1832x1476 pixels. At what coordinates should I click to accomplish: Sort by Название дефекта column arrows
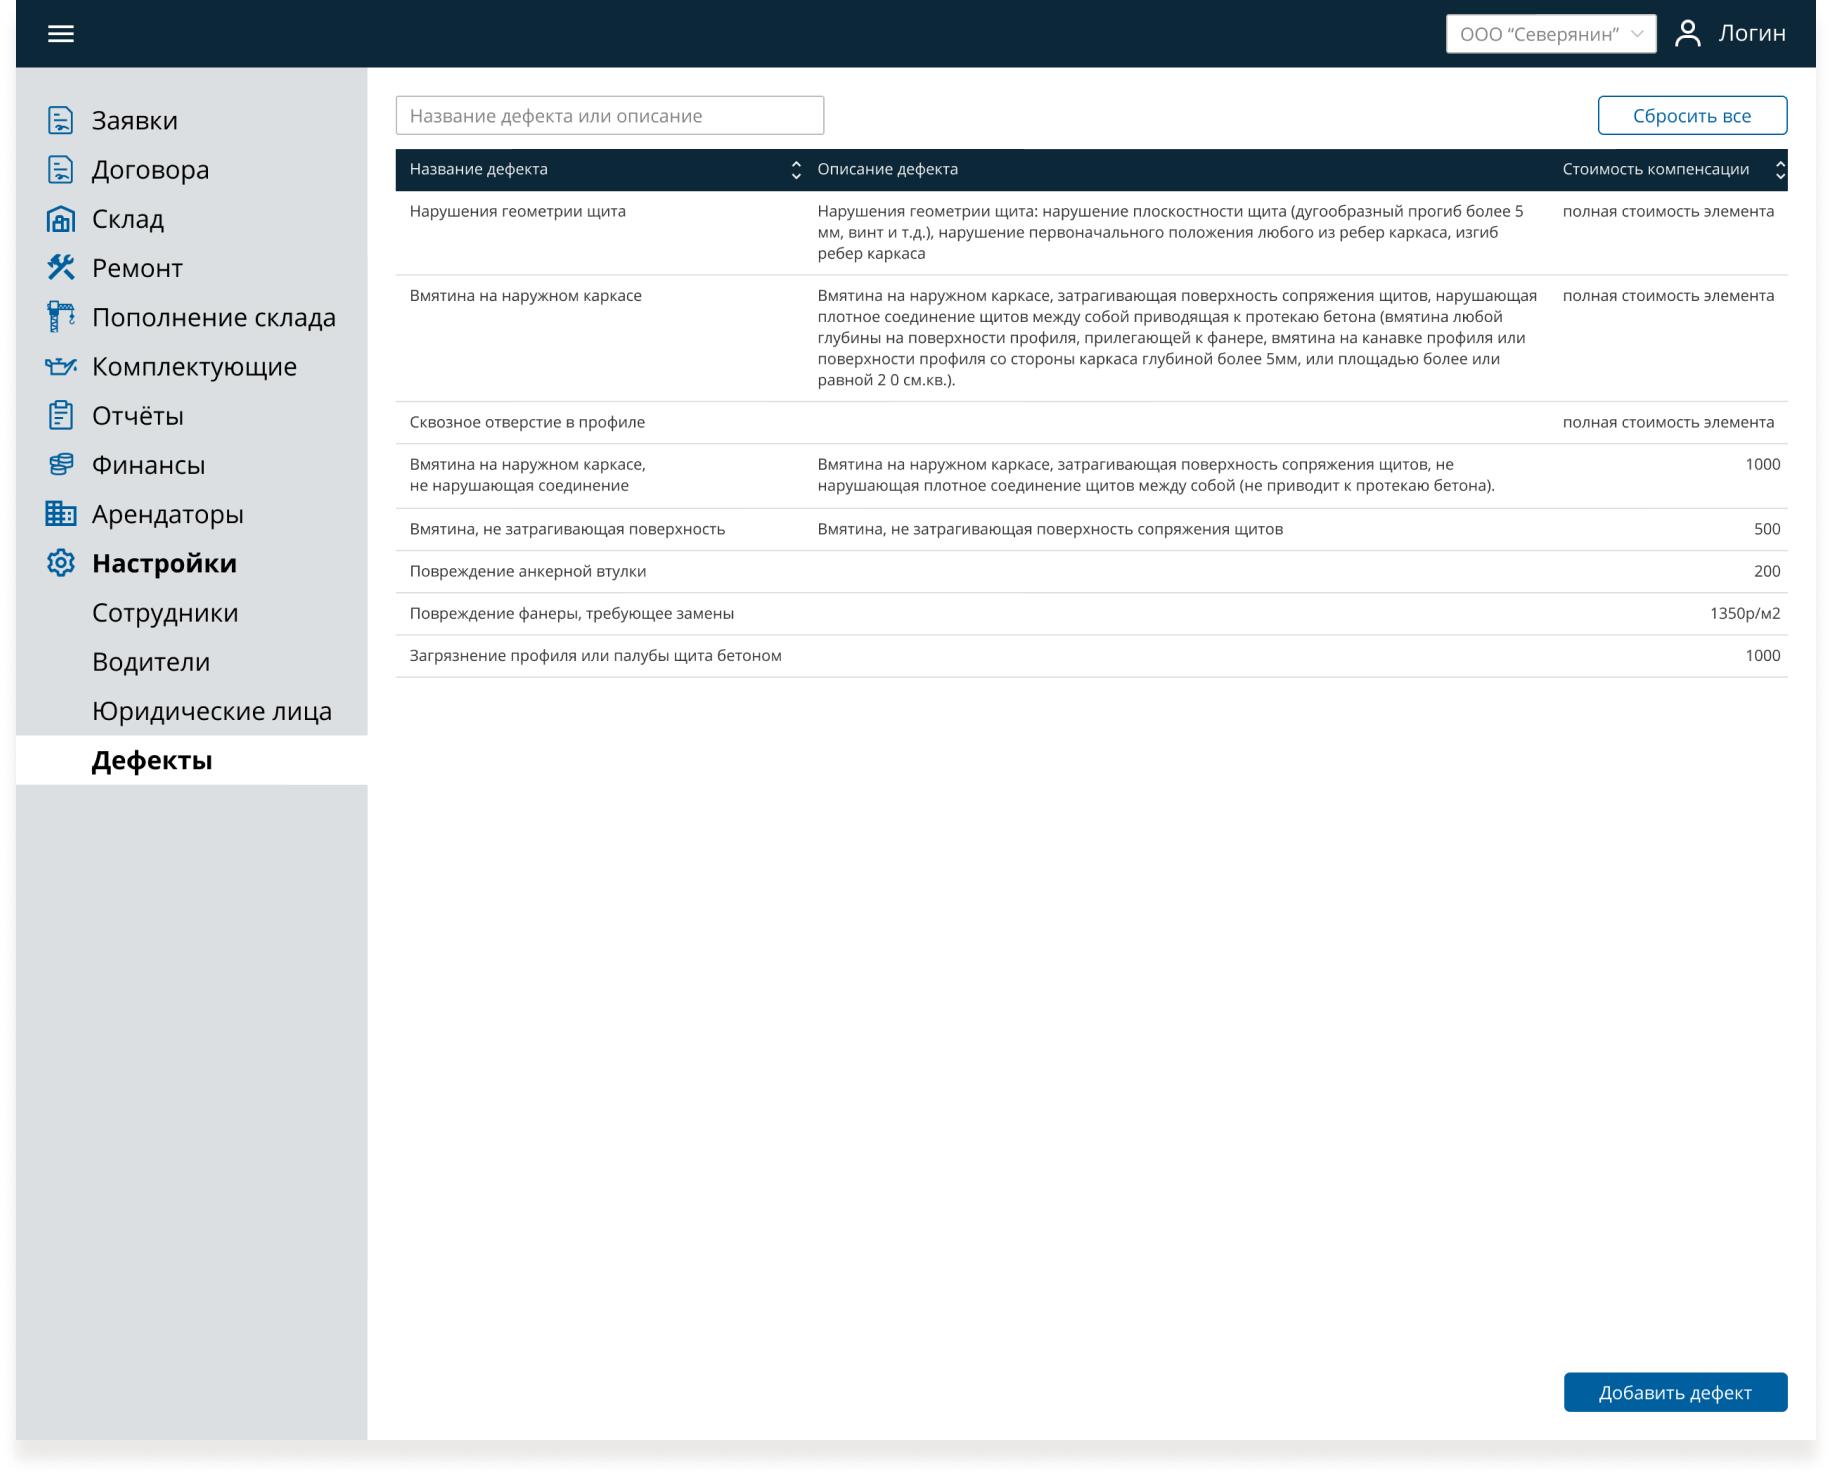coord(796,170)
